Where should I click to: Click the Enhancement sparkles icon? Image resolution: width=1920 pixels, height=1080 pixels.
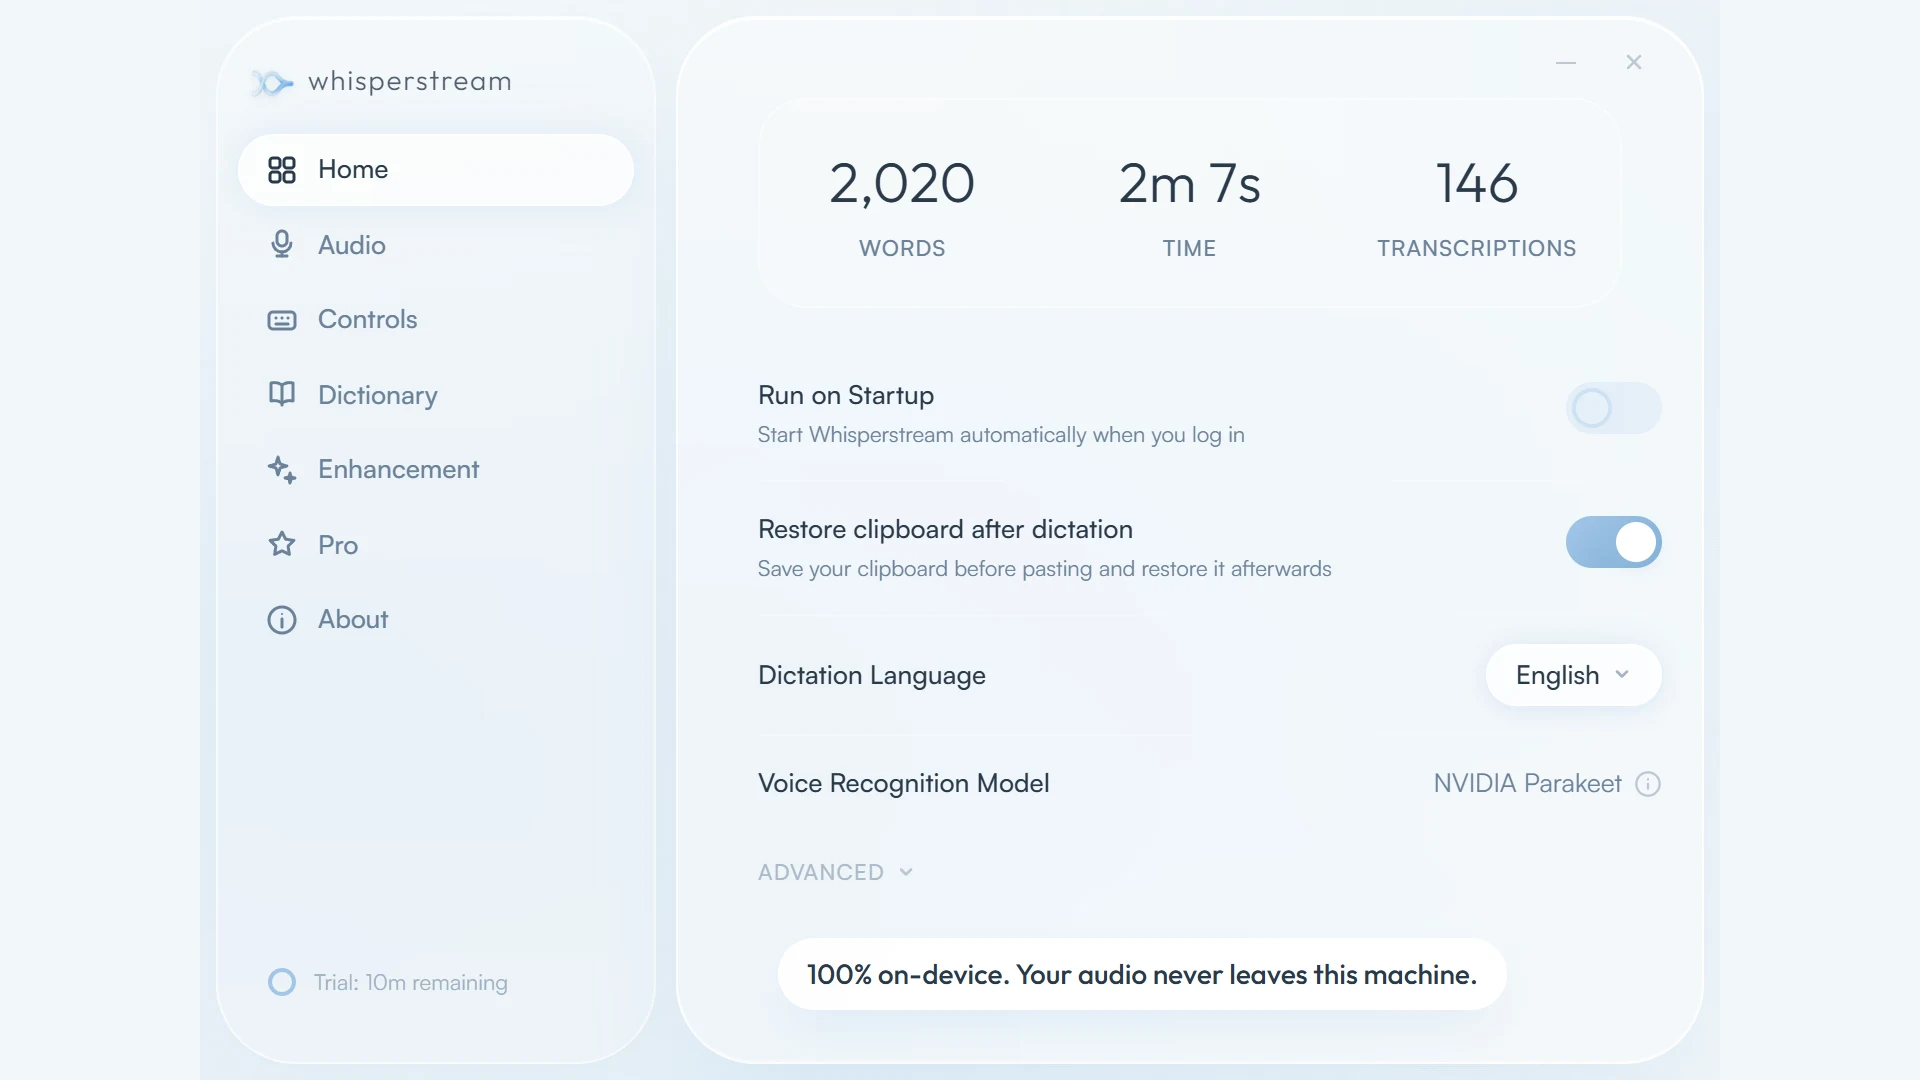[282, 470]
